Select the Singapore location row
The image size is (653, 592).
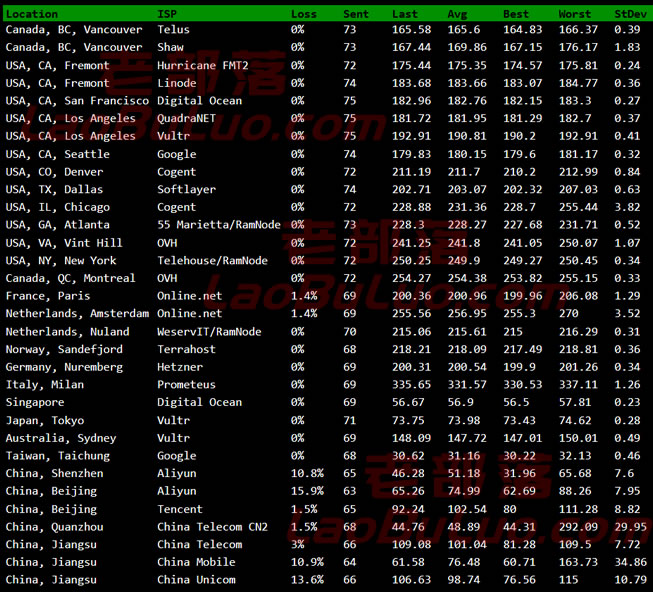[x=35, y=402]
